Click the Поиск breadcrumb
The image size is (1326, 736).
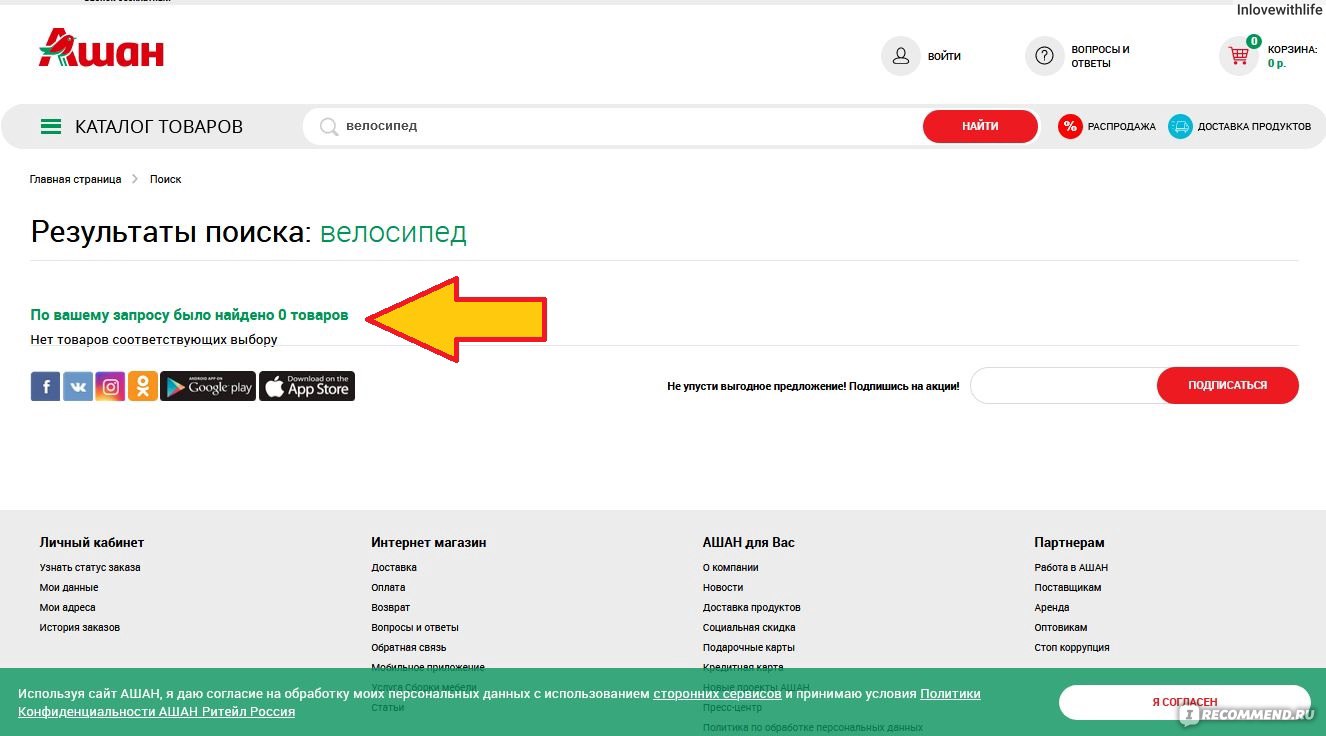166,179
